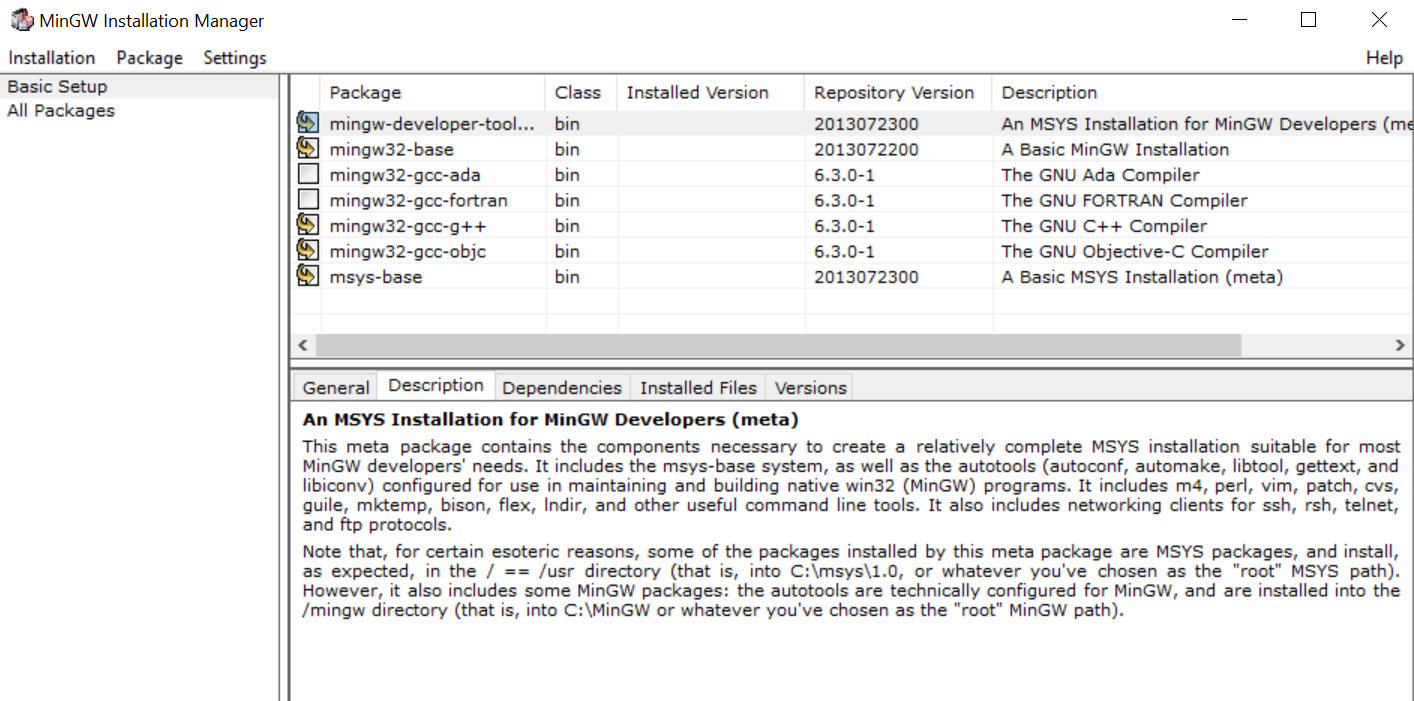1414x701 pixels.
Task: Sort by the Description column header
Action: pyautogui.click(x=1203, y=93)
